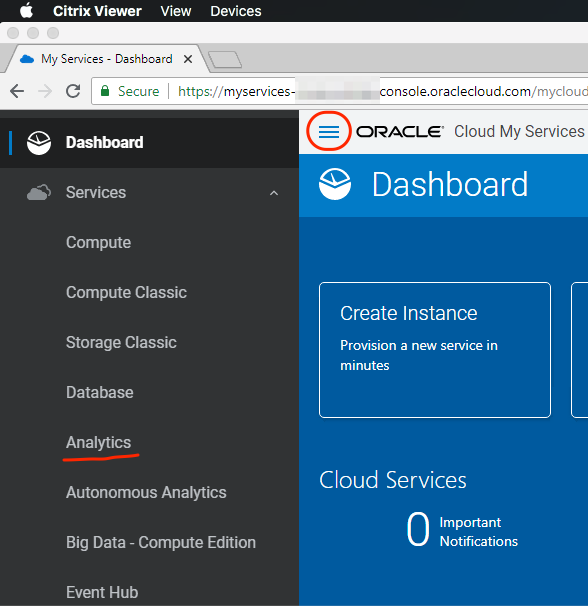Open Storage Classic service
The width and height of the screenshot is (588, 606).
click(121, 342)
